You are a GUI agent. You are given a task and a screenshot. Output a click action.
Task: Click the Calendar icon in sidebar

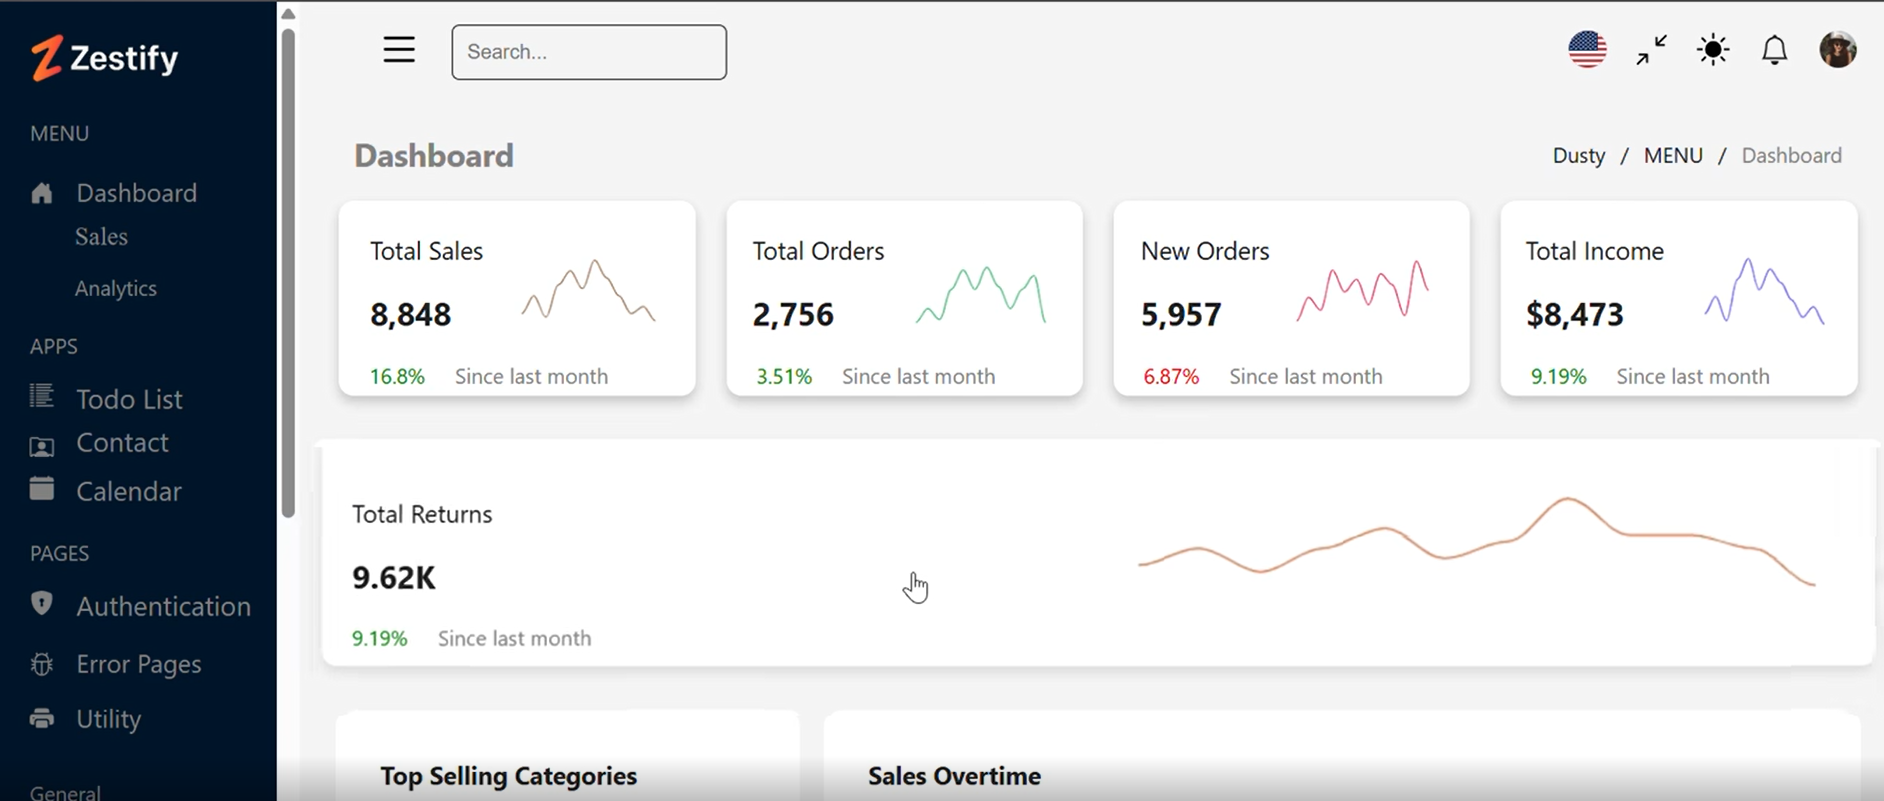[x=41, y=489]
